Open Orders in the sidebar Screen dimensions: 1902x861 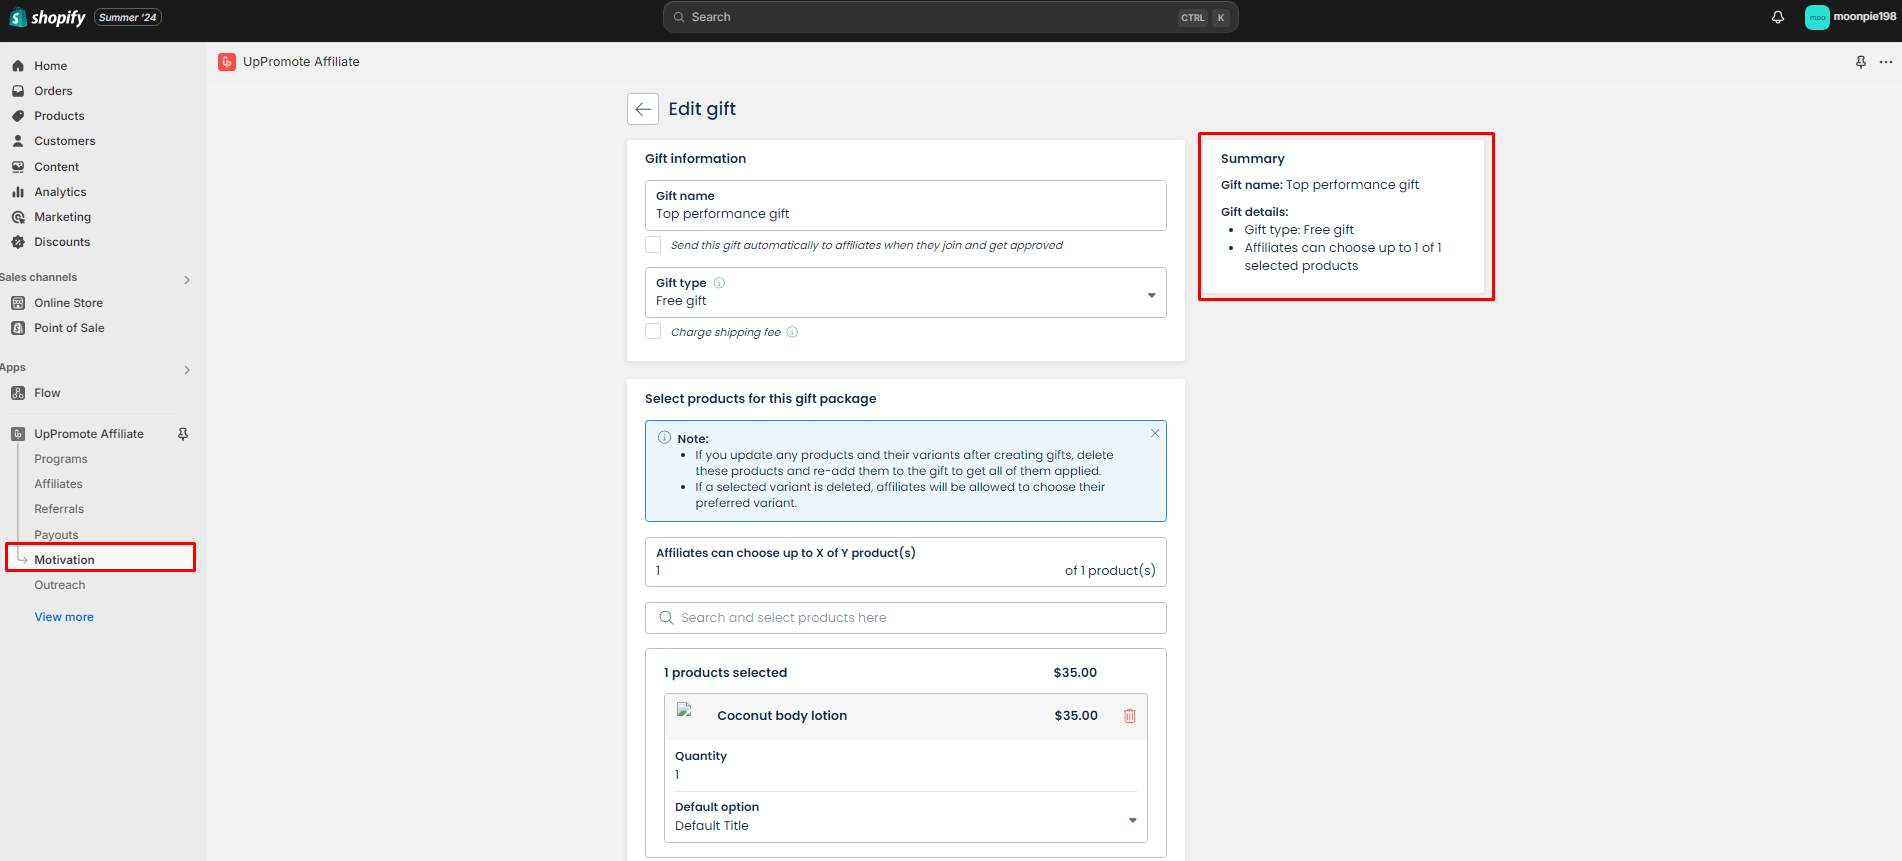pos(53,91)
